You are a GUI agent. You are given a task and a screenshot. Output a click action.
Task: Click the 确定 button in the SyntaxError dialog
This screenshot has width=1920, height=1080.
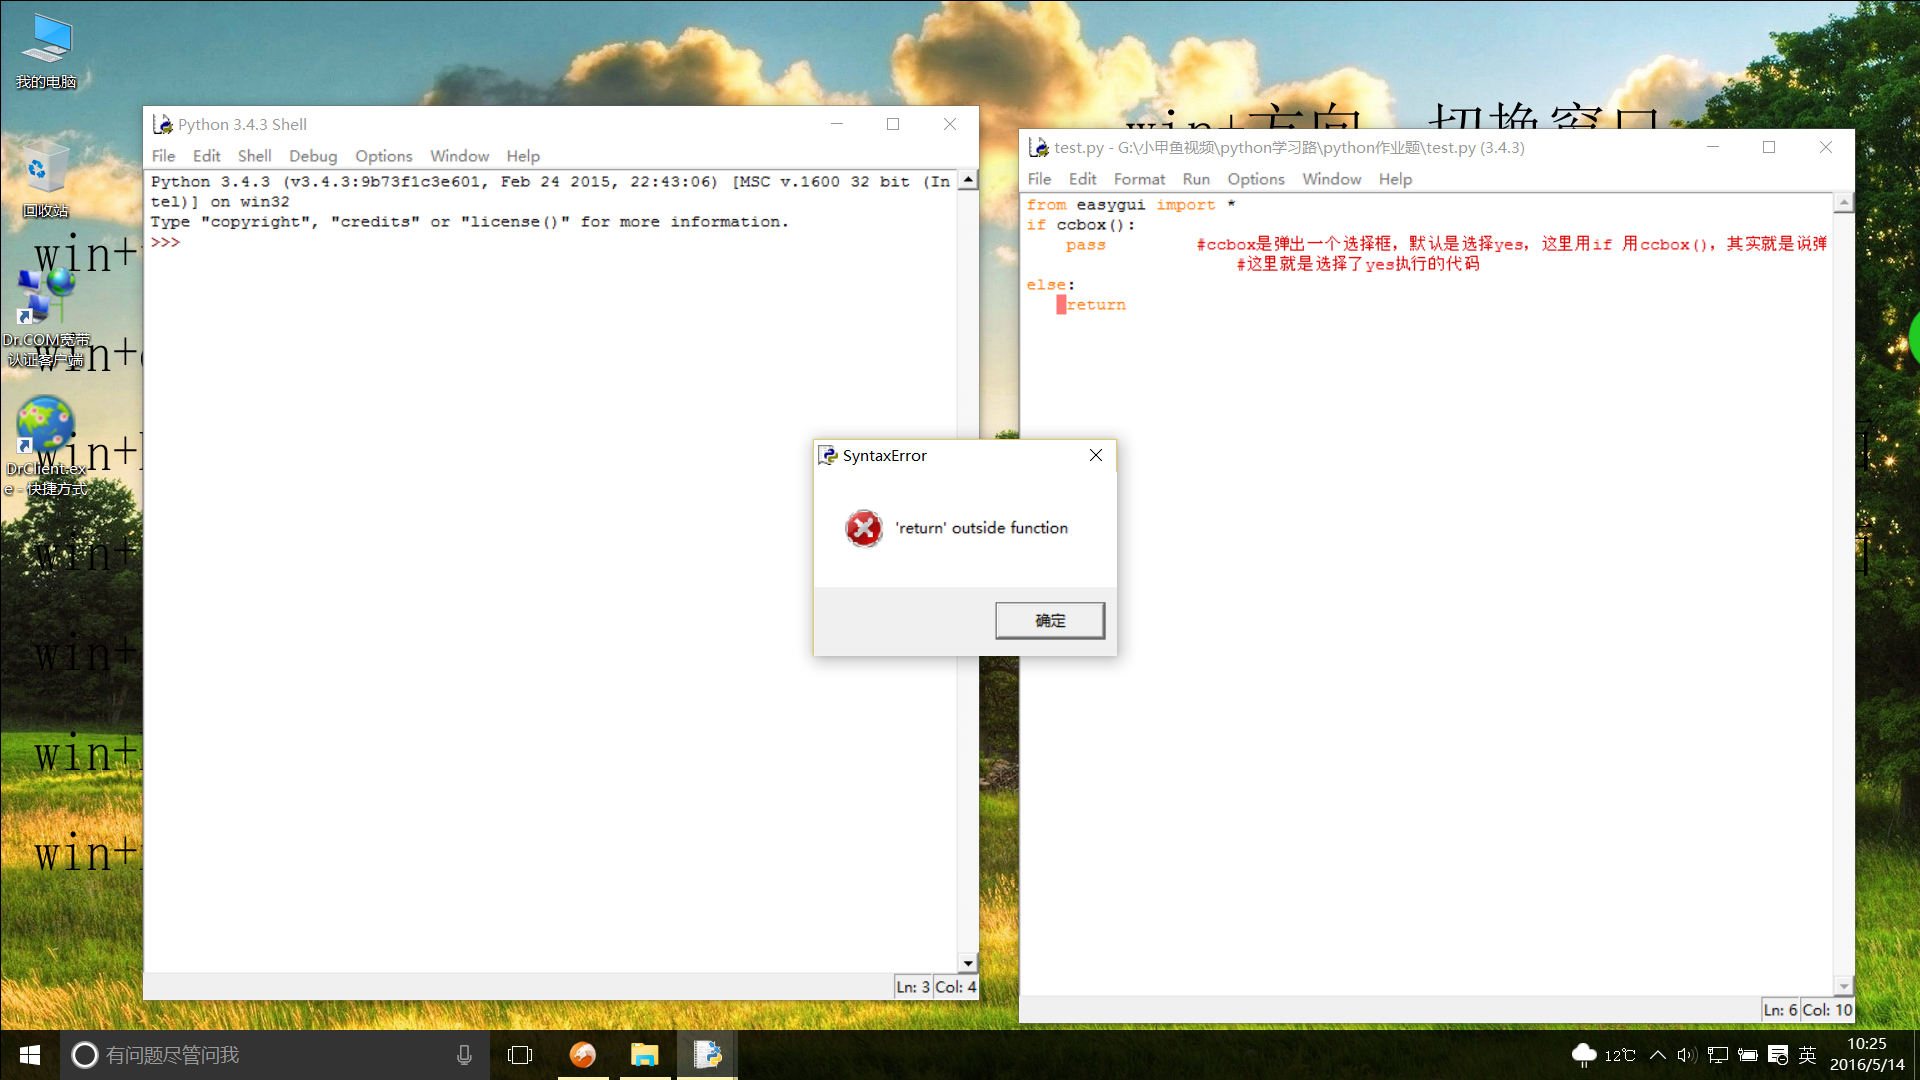point(1049,620)
